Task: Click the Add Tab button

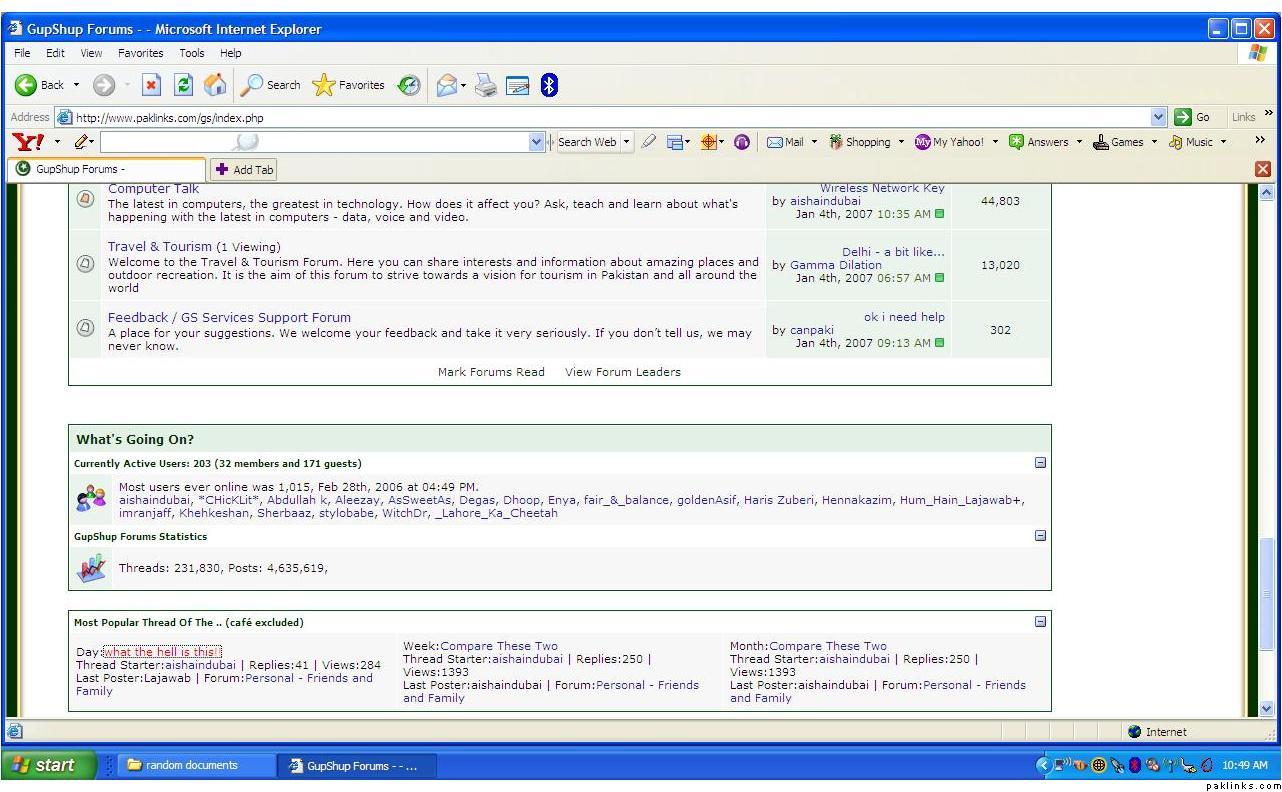Action: click(x=245, y=170)
